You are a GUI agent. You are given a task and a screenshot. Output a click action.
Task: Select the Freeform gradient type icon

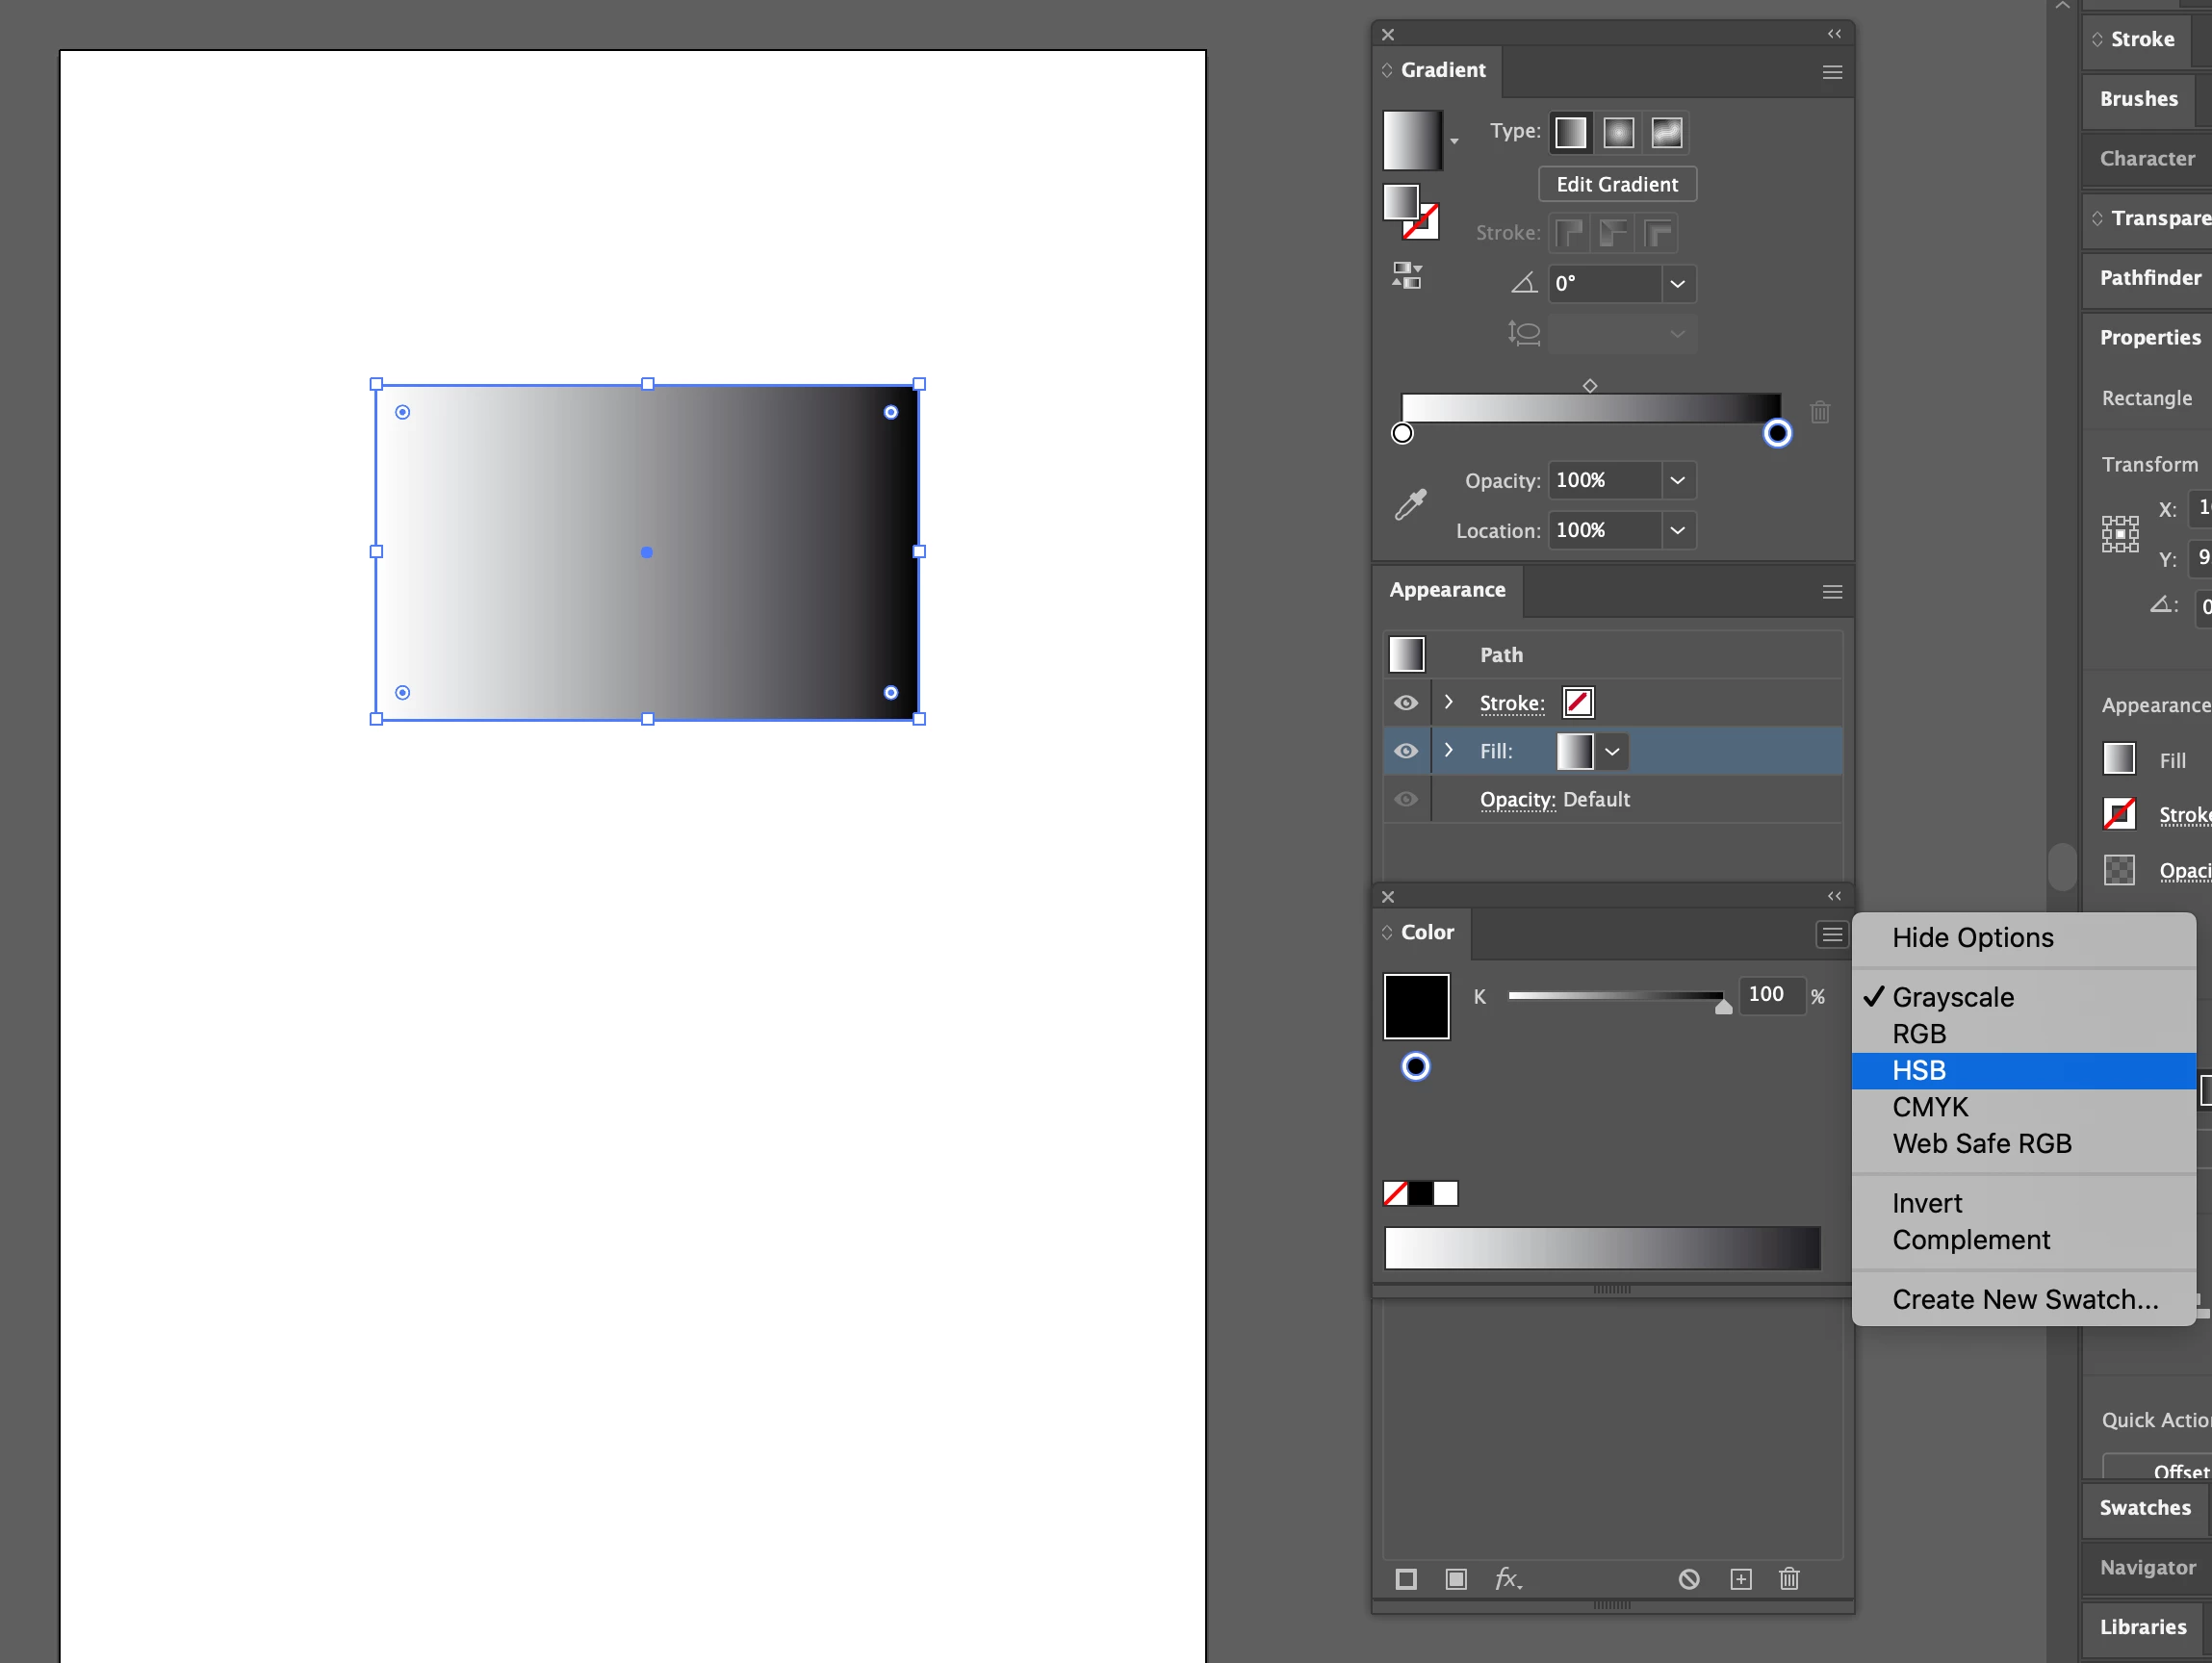1666,133
